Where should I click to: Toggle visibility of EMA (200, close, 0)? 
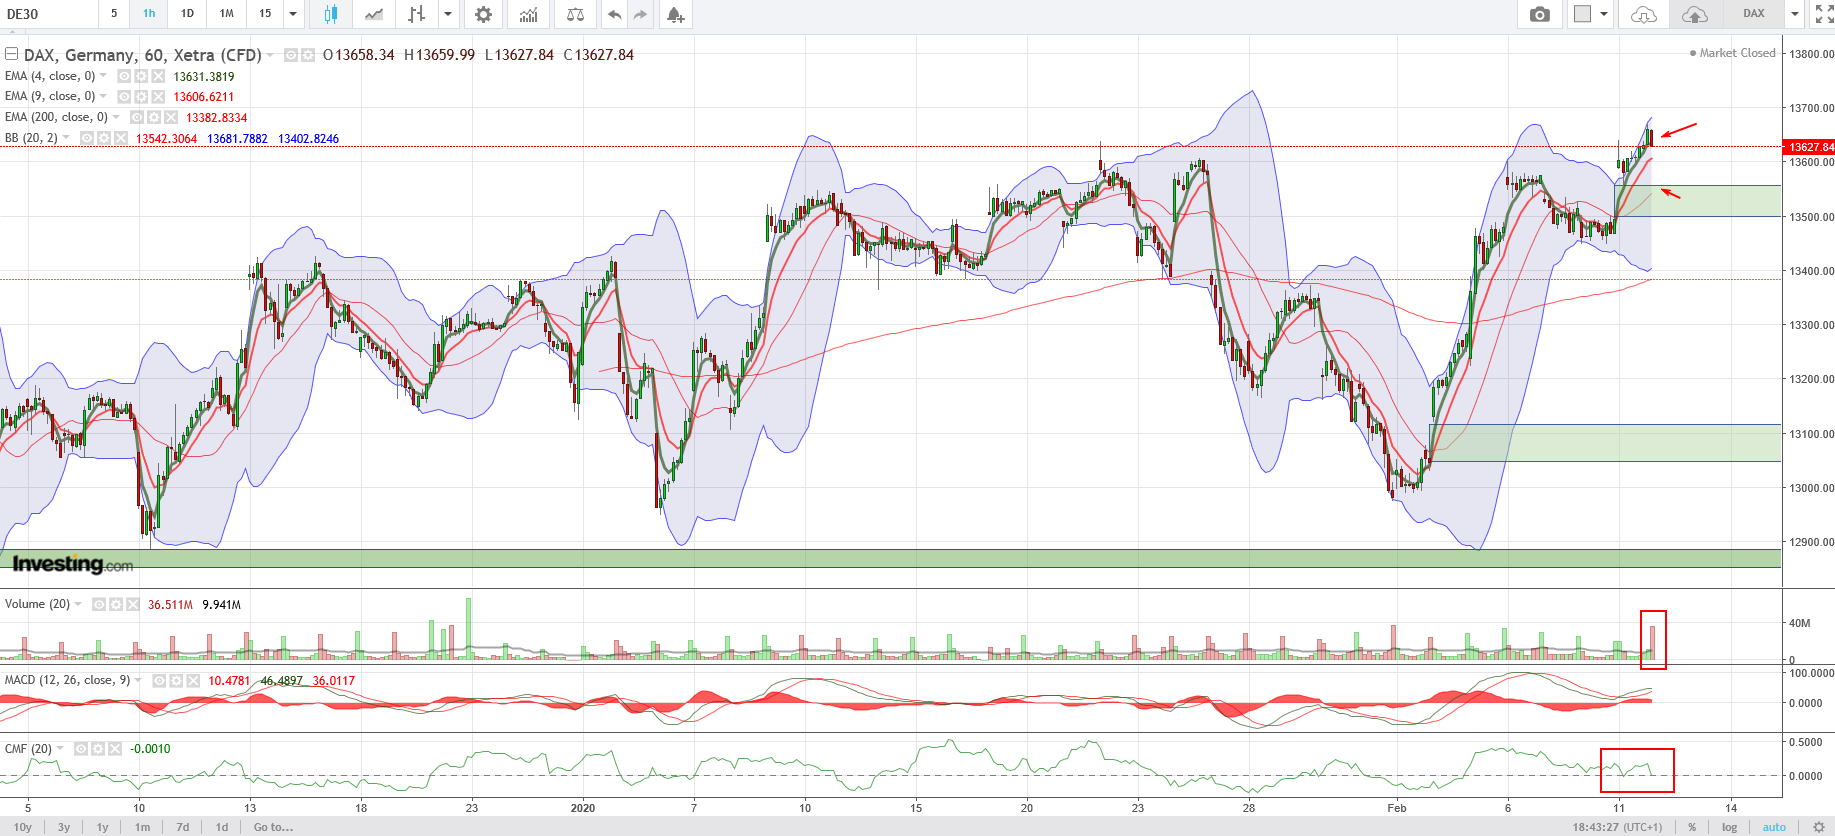tap(137, 117)
